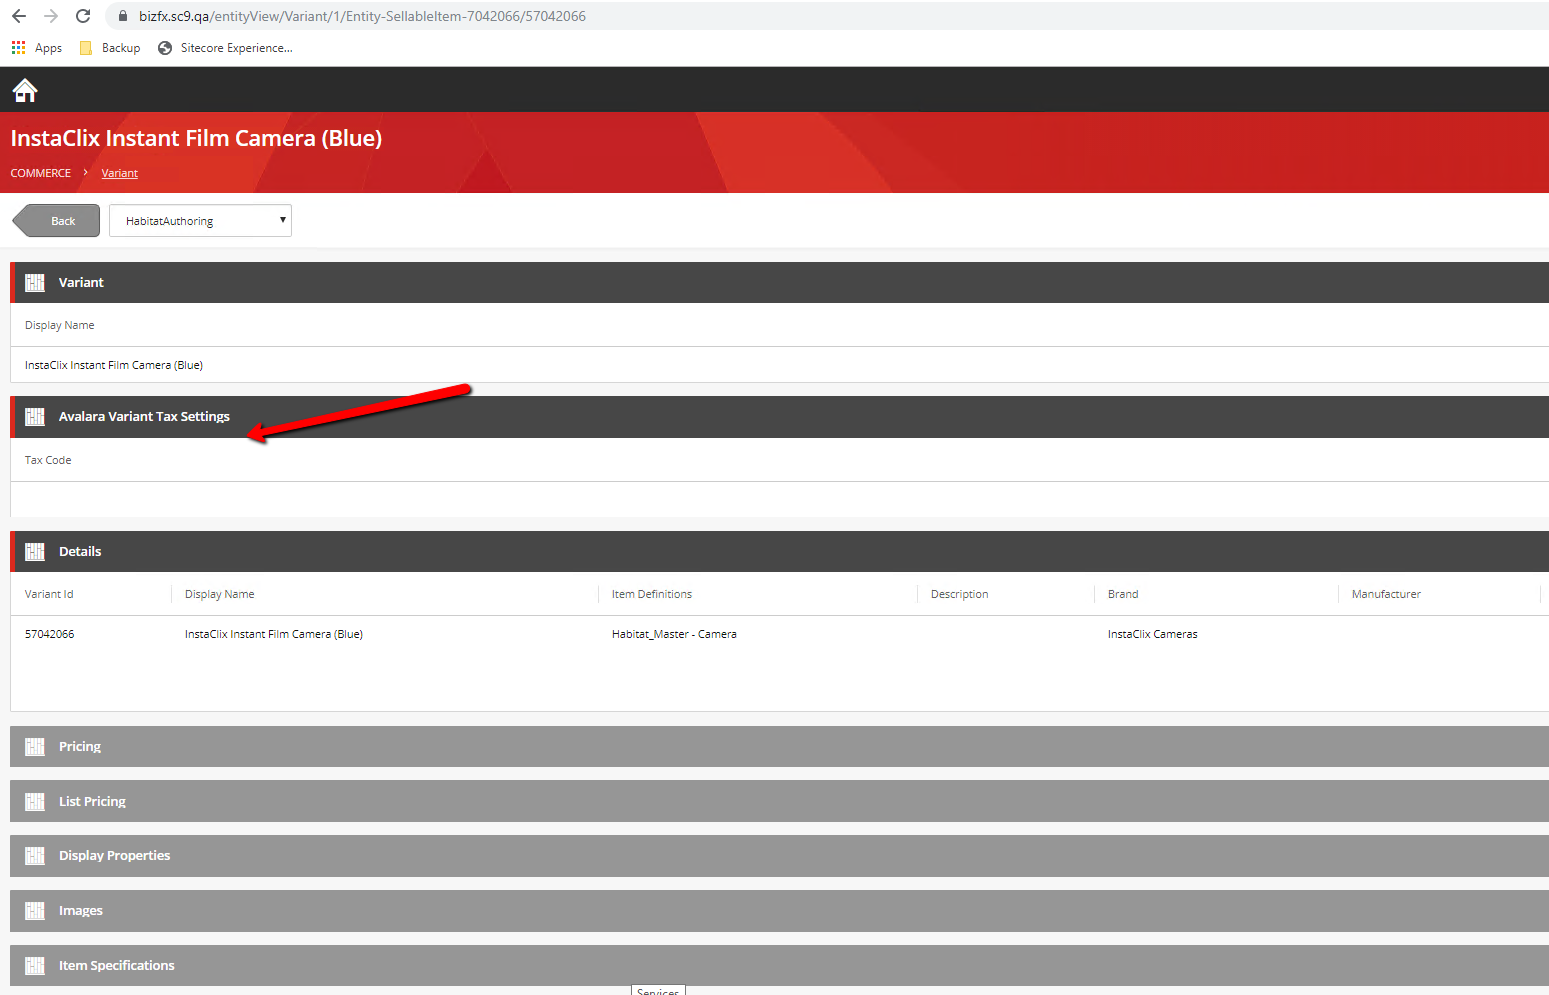Click the Details section header icon
Screen dimensions: 1549x995
(35, 552)
